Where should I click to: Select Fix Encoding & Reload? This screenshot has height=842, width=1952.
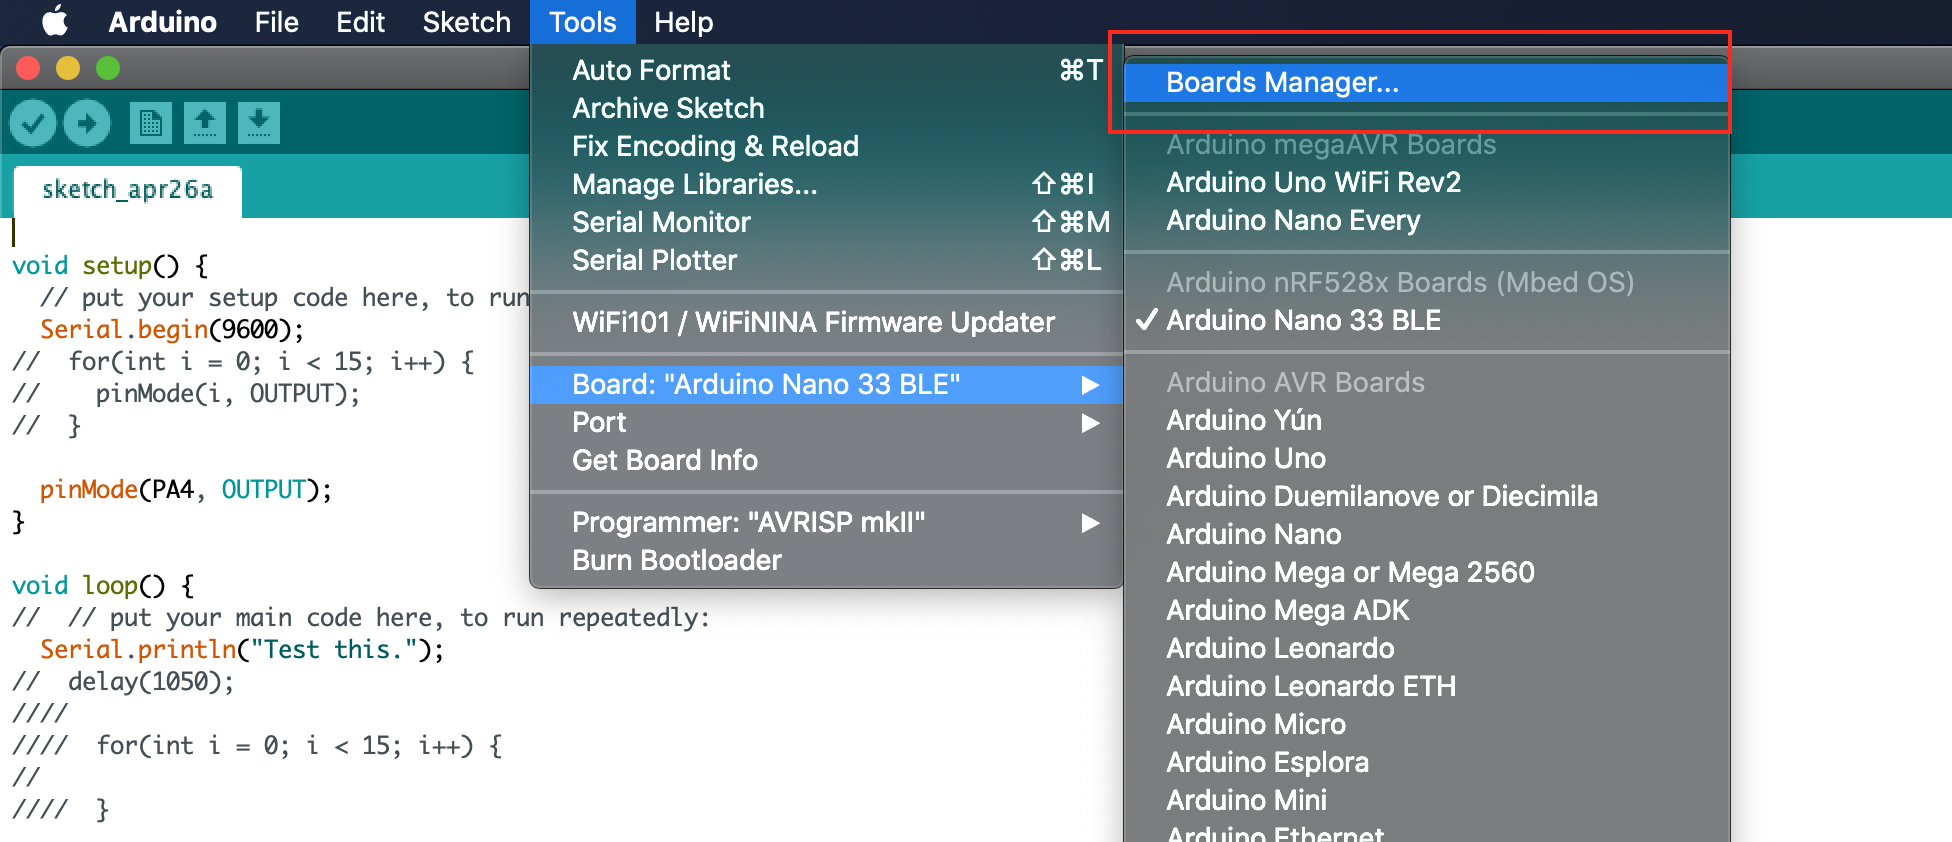tap(826, 146)
